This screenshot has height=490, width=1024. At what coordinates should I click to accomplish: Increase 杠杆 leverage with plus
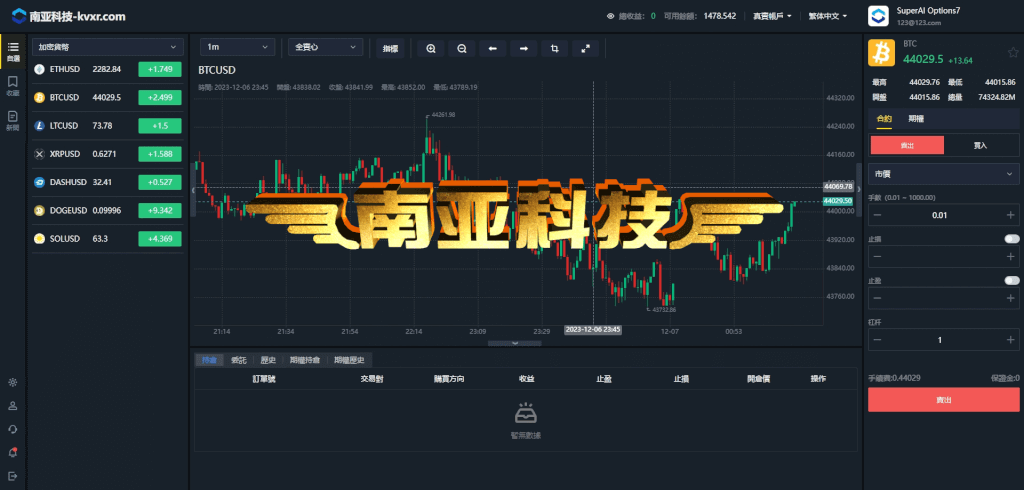pos(1011,340)
